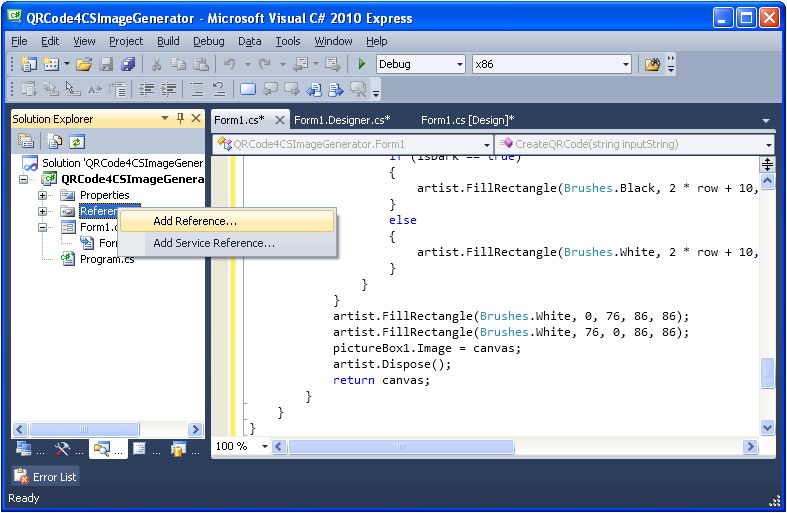The width and height of the screenshot is (787, 513).
Task: Open the x86 platform dropdown
Action: pyautogui.click(x=626, y=64)
